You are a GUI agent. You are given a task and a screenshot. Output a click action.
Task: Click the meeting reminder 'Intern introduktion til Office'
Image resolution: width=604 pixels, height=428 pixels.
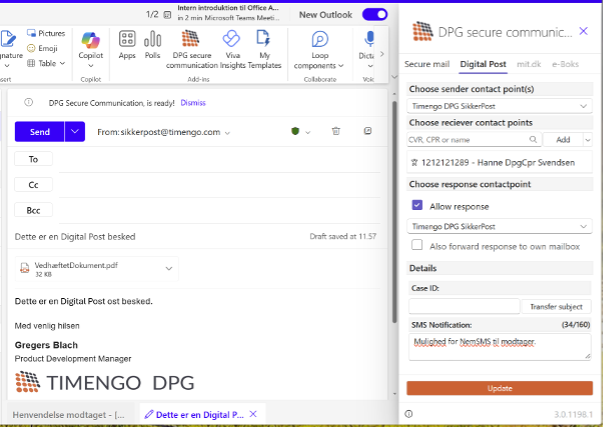228,12
